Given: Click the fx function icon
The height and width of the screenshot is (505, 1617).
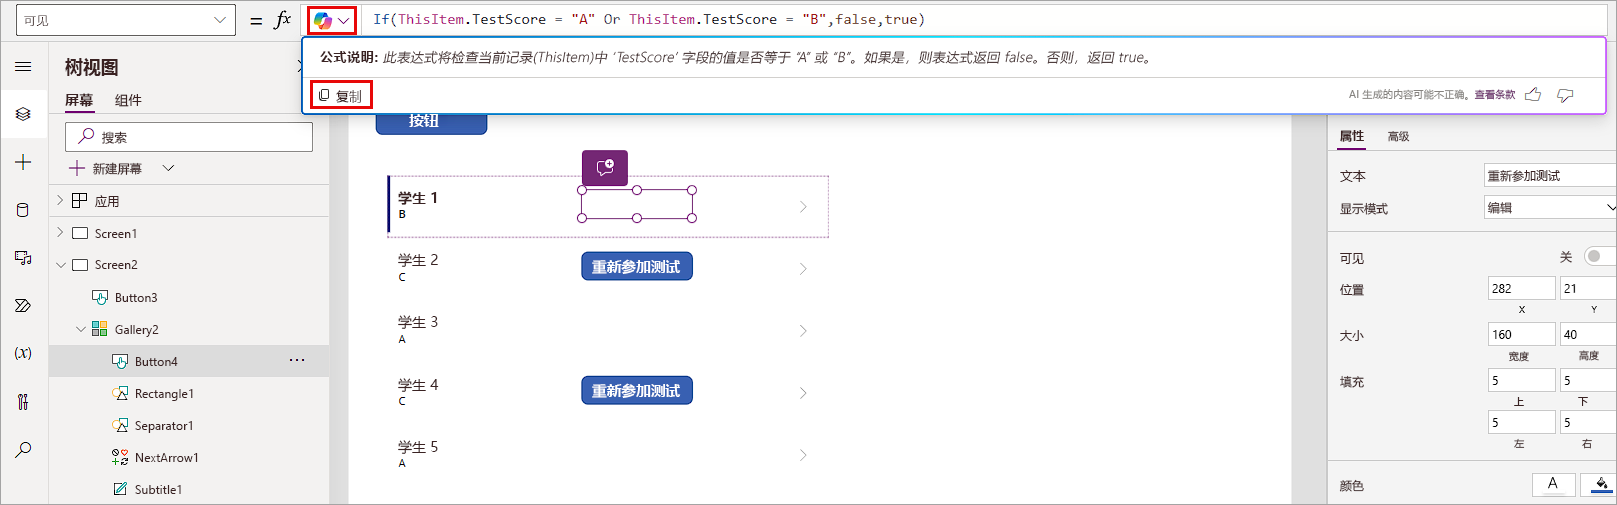Looking at the screenshot, I should tap(283, 19).
